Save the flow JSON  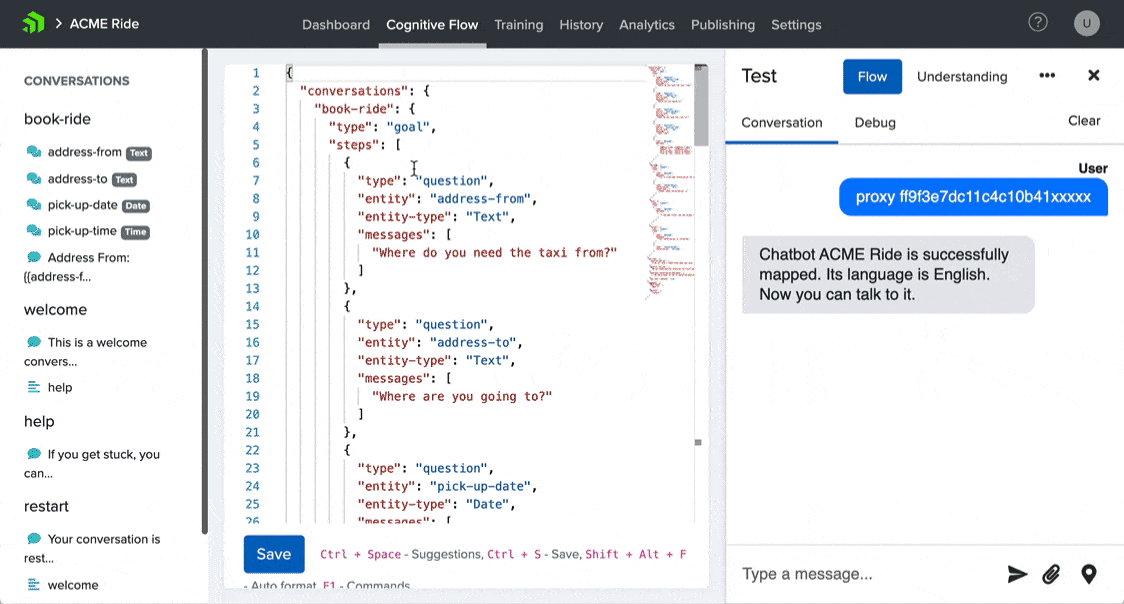pos(274,554)
